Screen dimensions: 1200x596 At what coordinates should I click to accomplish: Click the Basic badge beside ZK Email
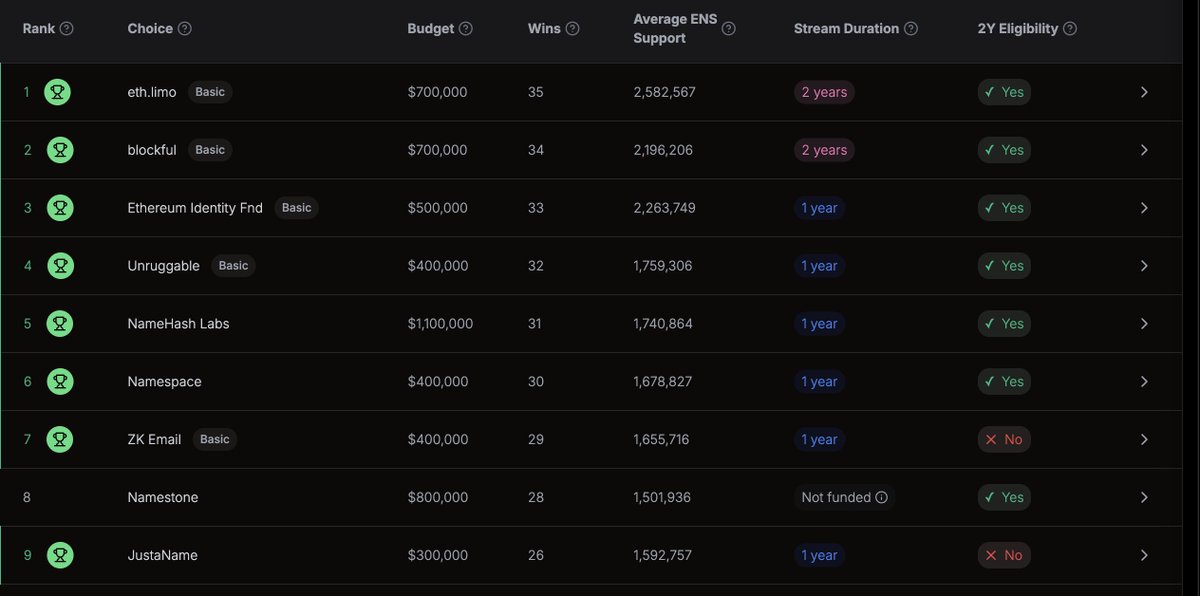[215, 439]
